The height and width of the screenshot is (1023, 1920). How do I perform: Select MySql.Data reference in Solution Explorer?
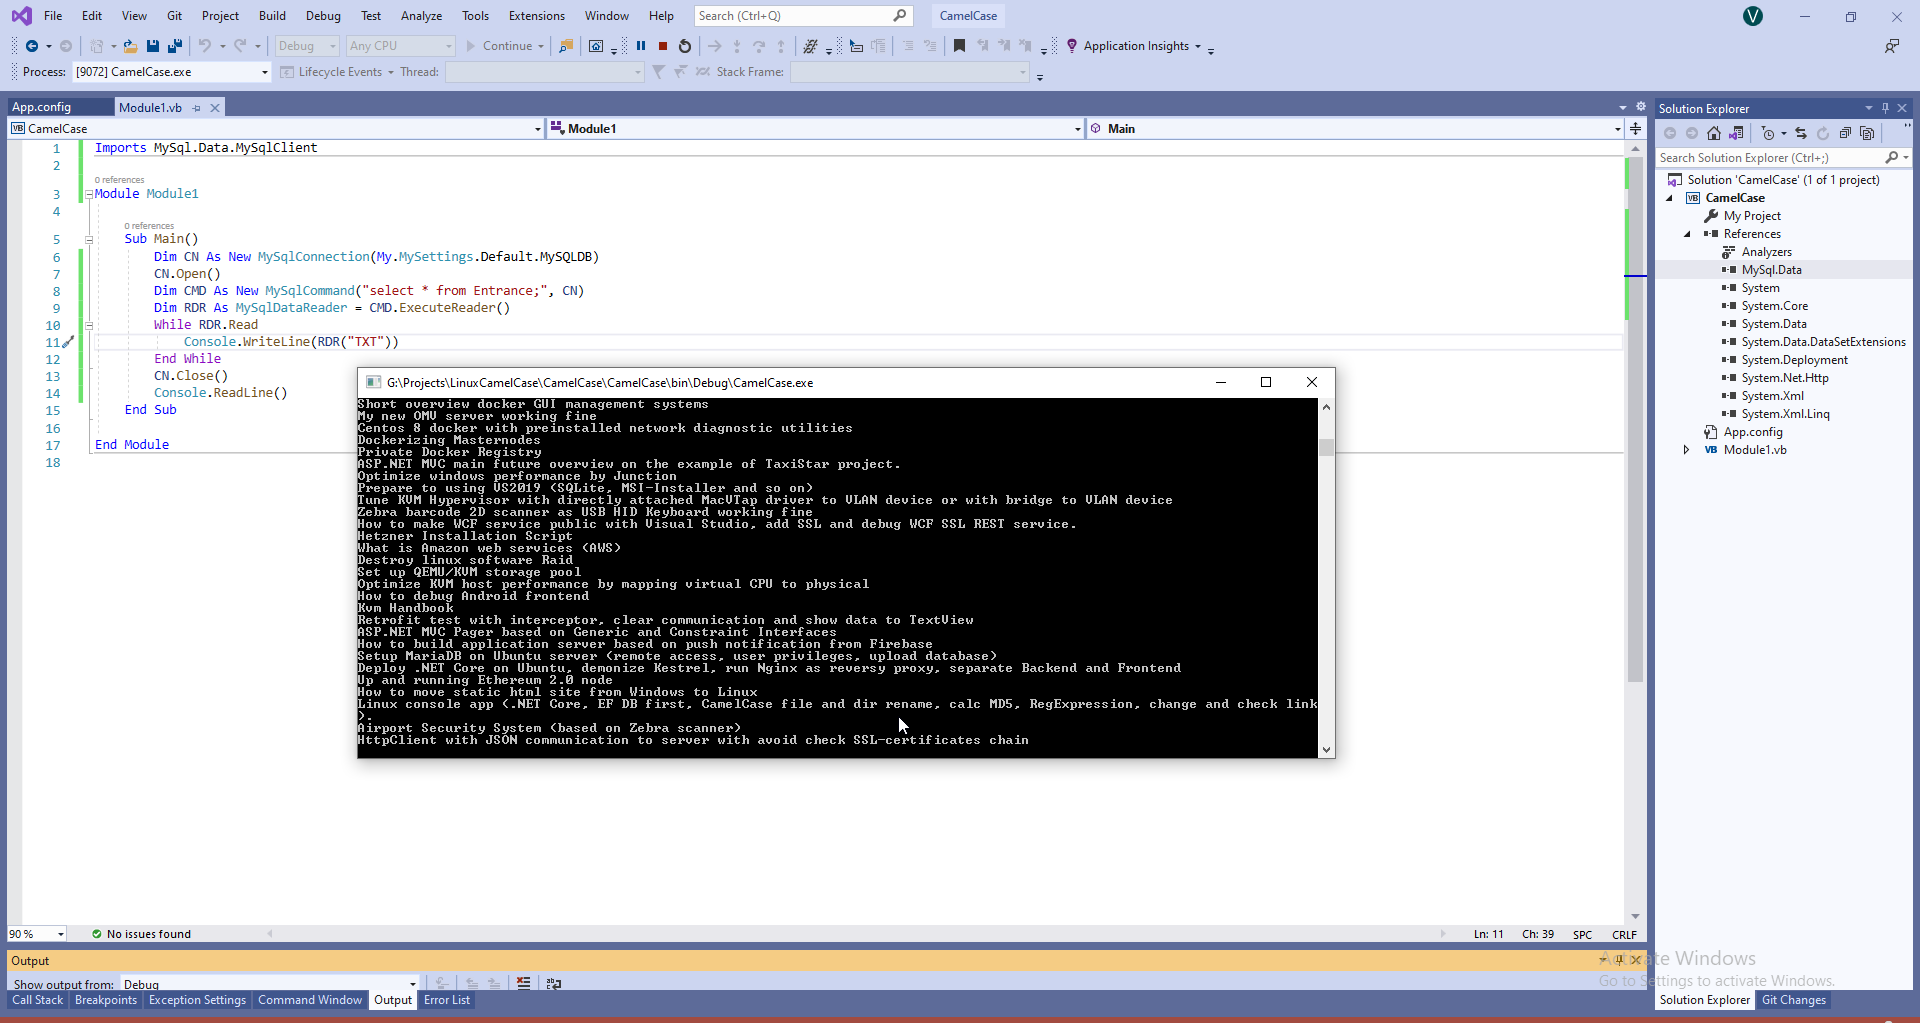[x=1771, y=270]
